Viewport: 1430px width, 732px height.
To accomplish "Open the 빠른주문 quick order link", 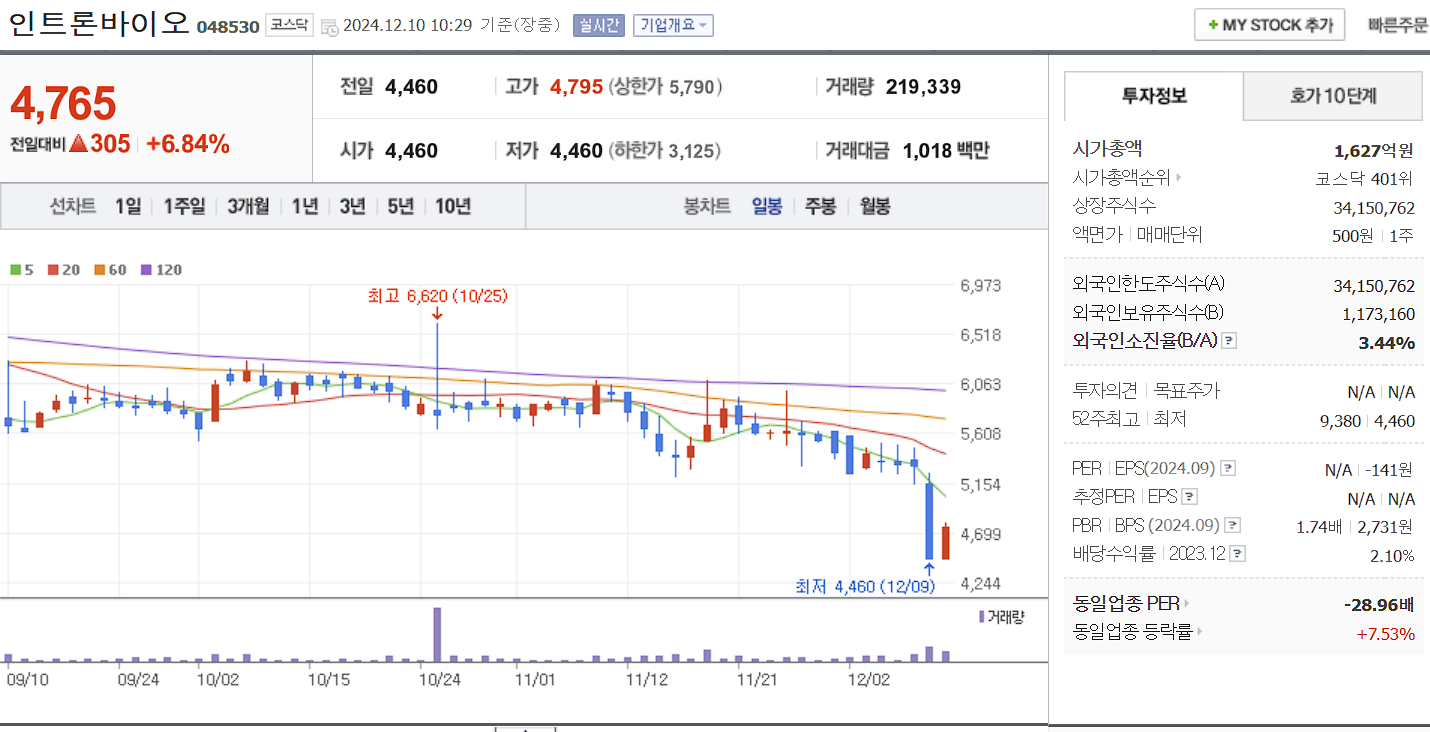I will click(1398, 26).
